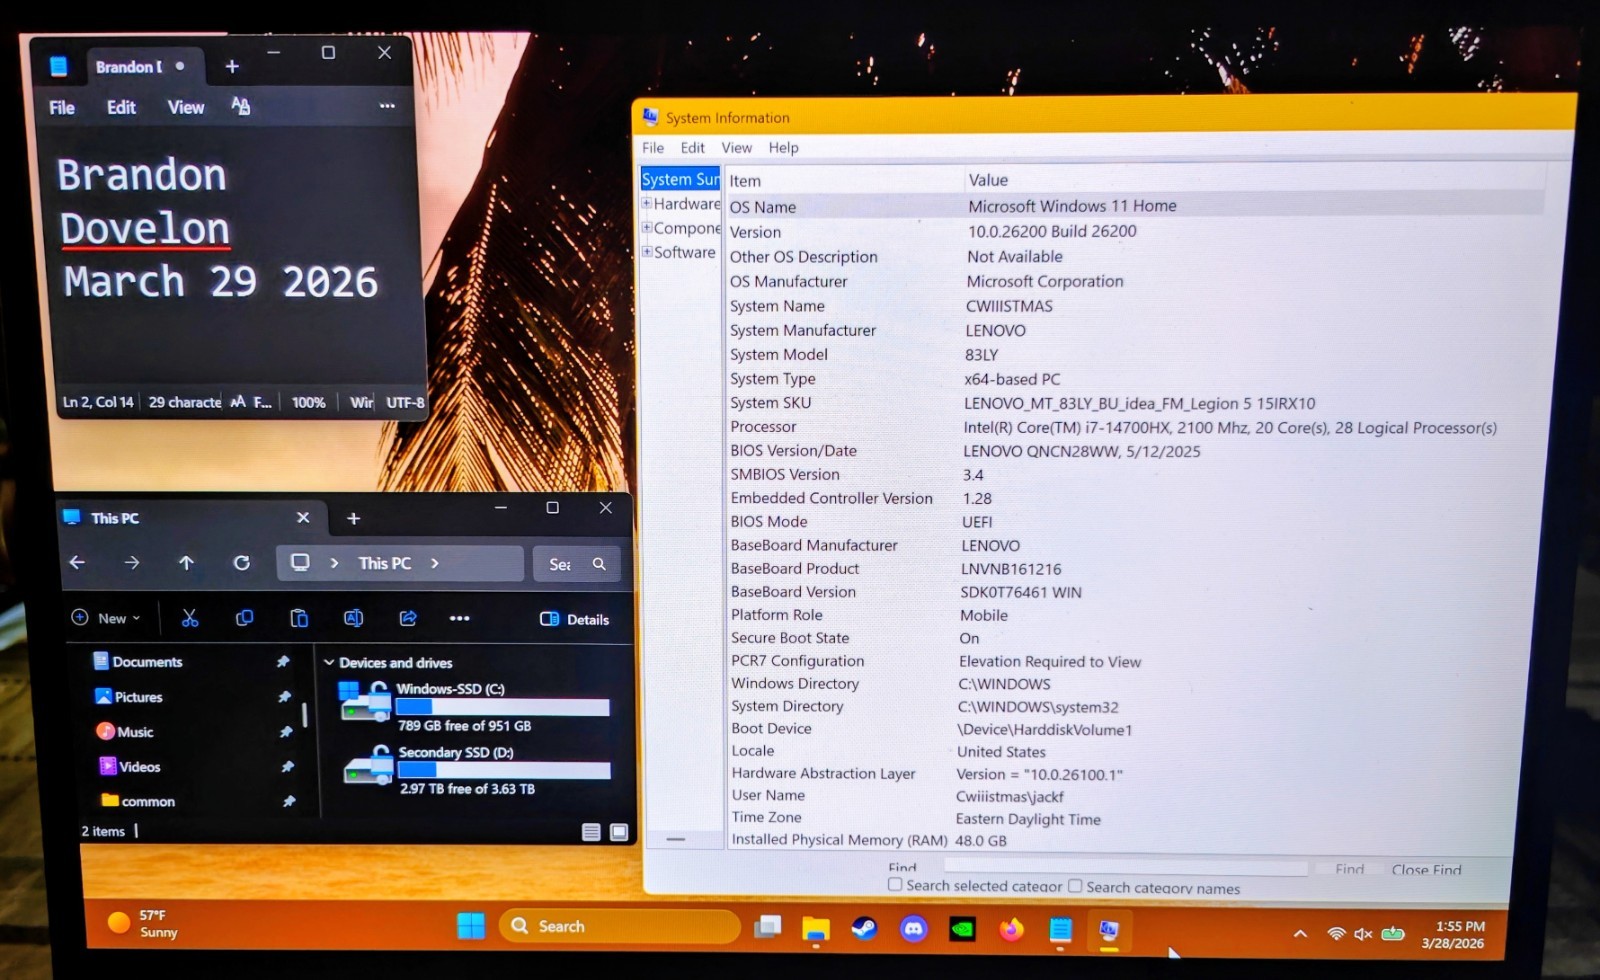Open the NVIDIA app on the taskbar
This screenshot has width=1600, height=980.
pos(962,929)
